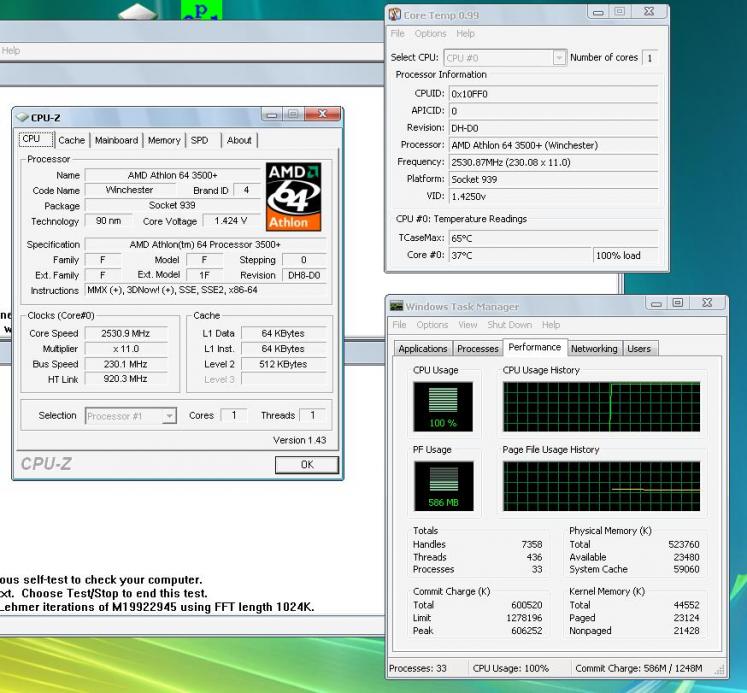Click the PF Usage 586 MB meter
The height and width of the screenshot is (693, 747).
point(444,486)
